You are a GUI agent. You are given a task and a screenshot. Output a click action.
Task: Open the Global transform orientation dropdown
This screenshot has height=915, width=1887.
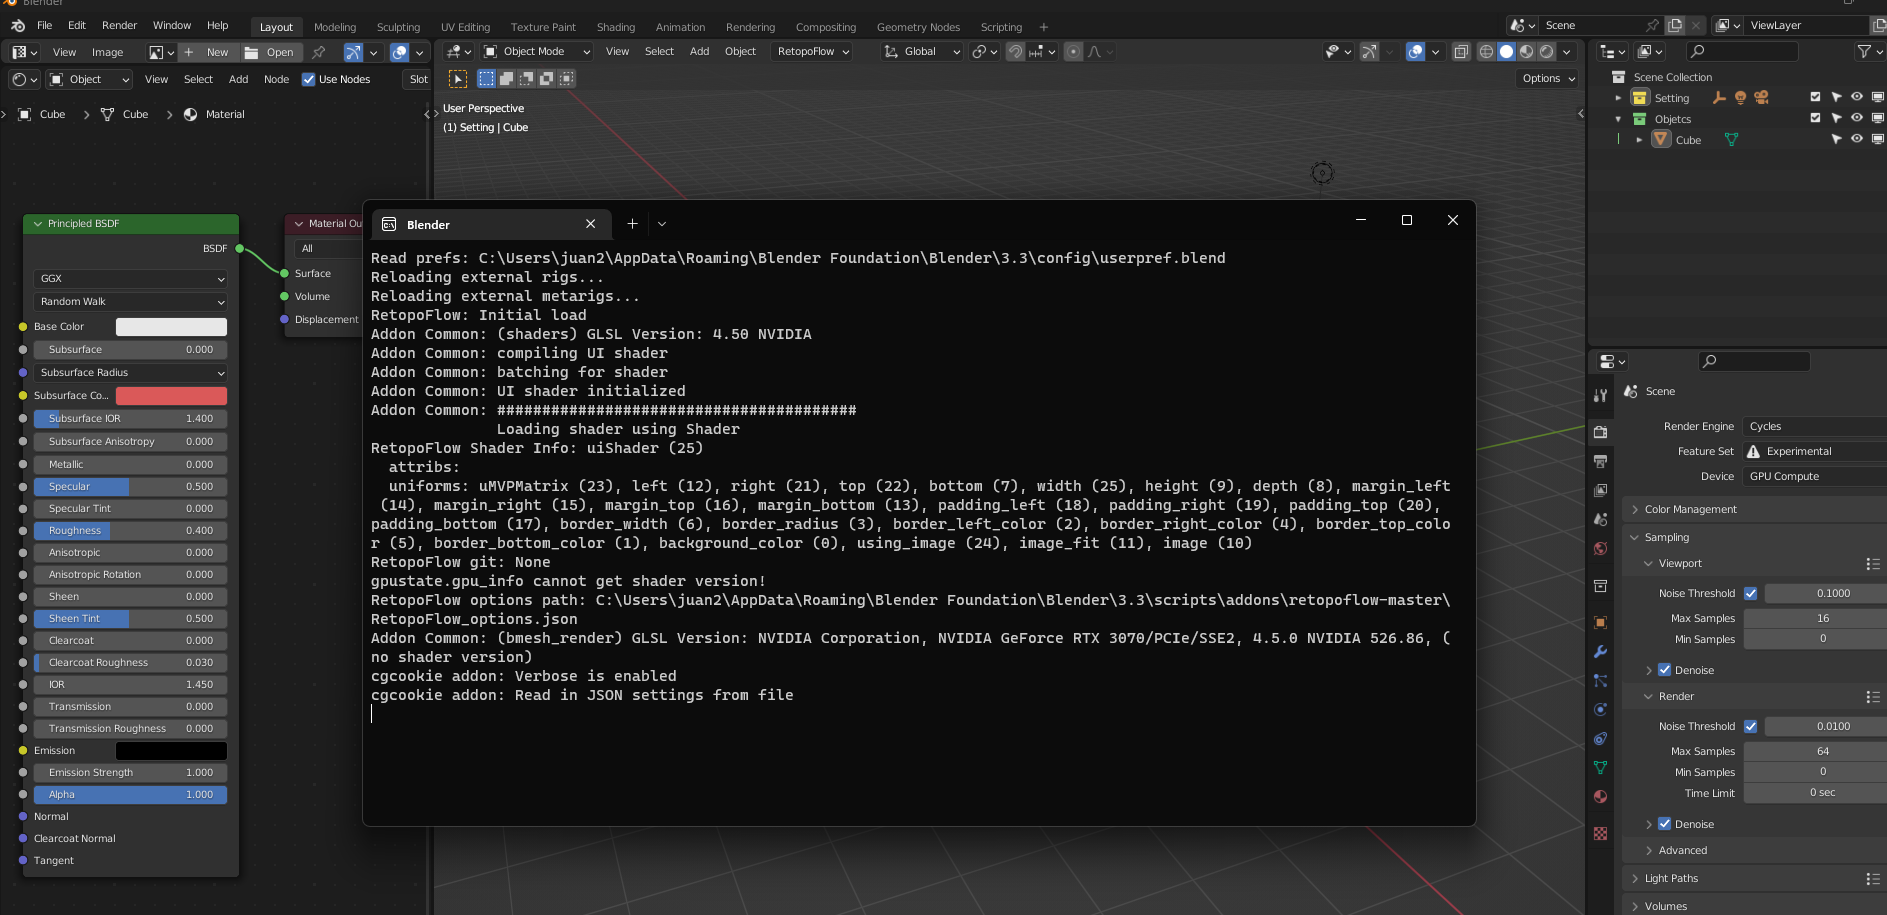tap(921, 52)
